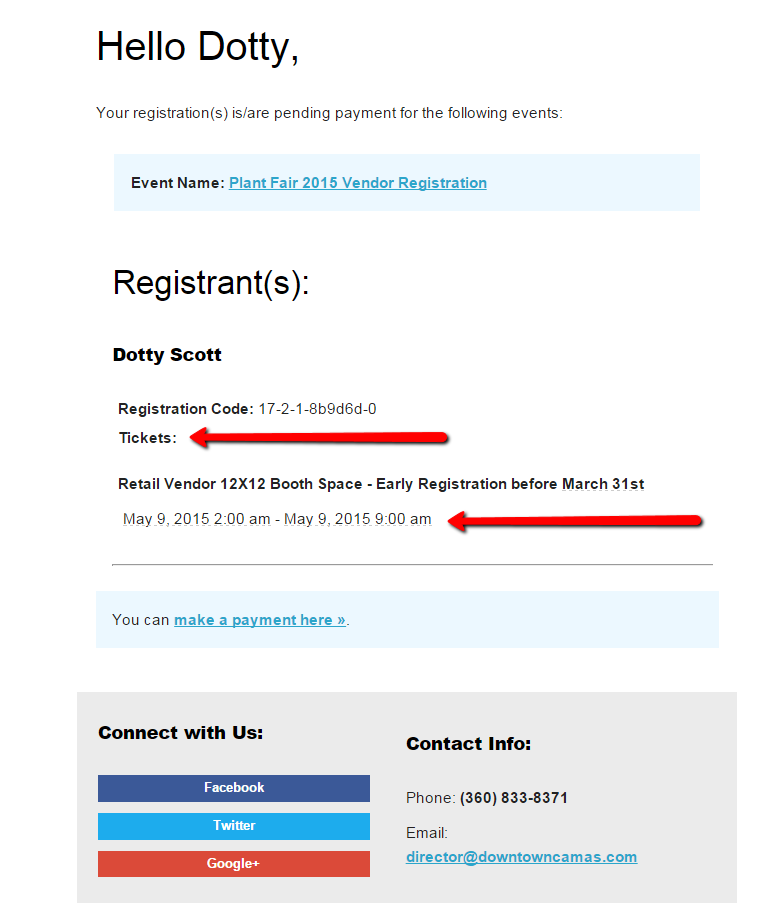Image resolution: width=762 pixels, height=903 pixels.
Task: Click the Contact Info heading
Action: pos(468,743)
